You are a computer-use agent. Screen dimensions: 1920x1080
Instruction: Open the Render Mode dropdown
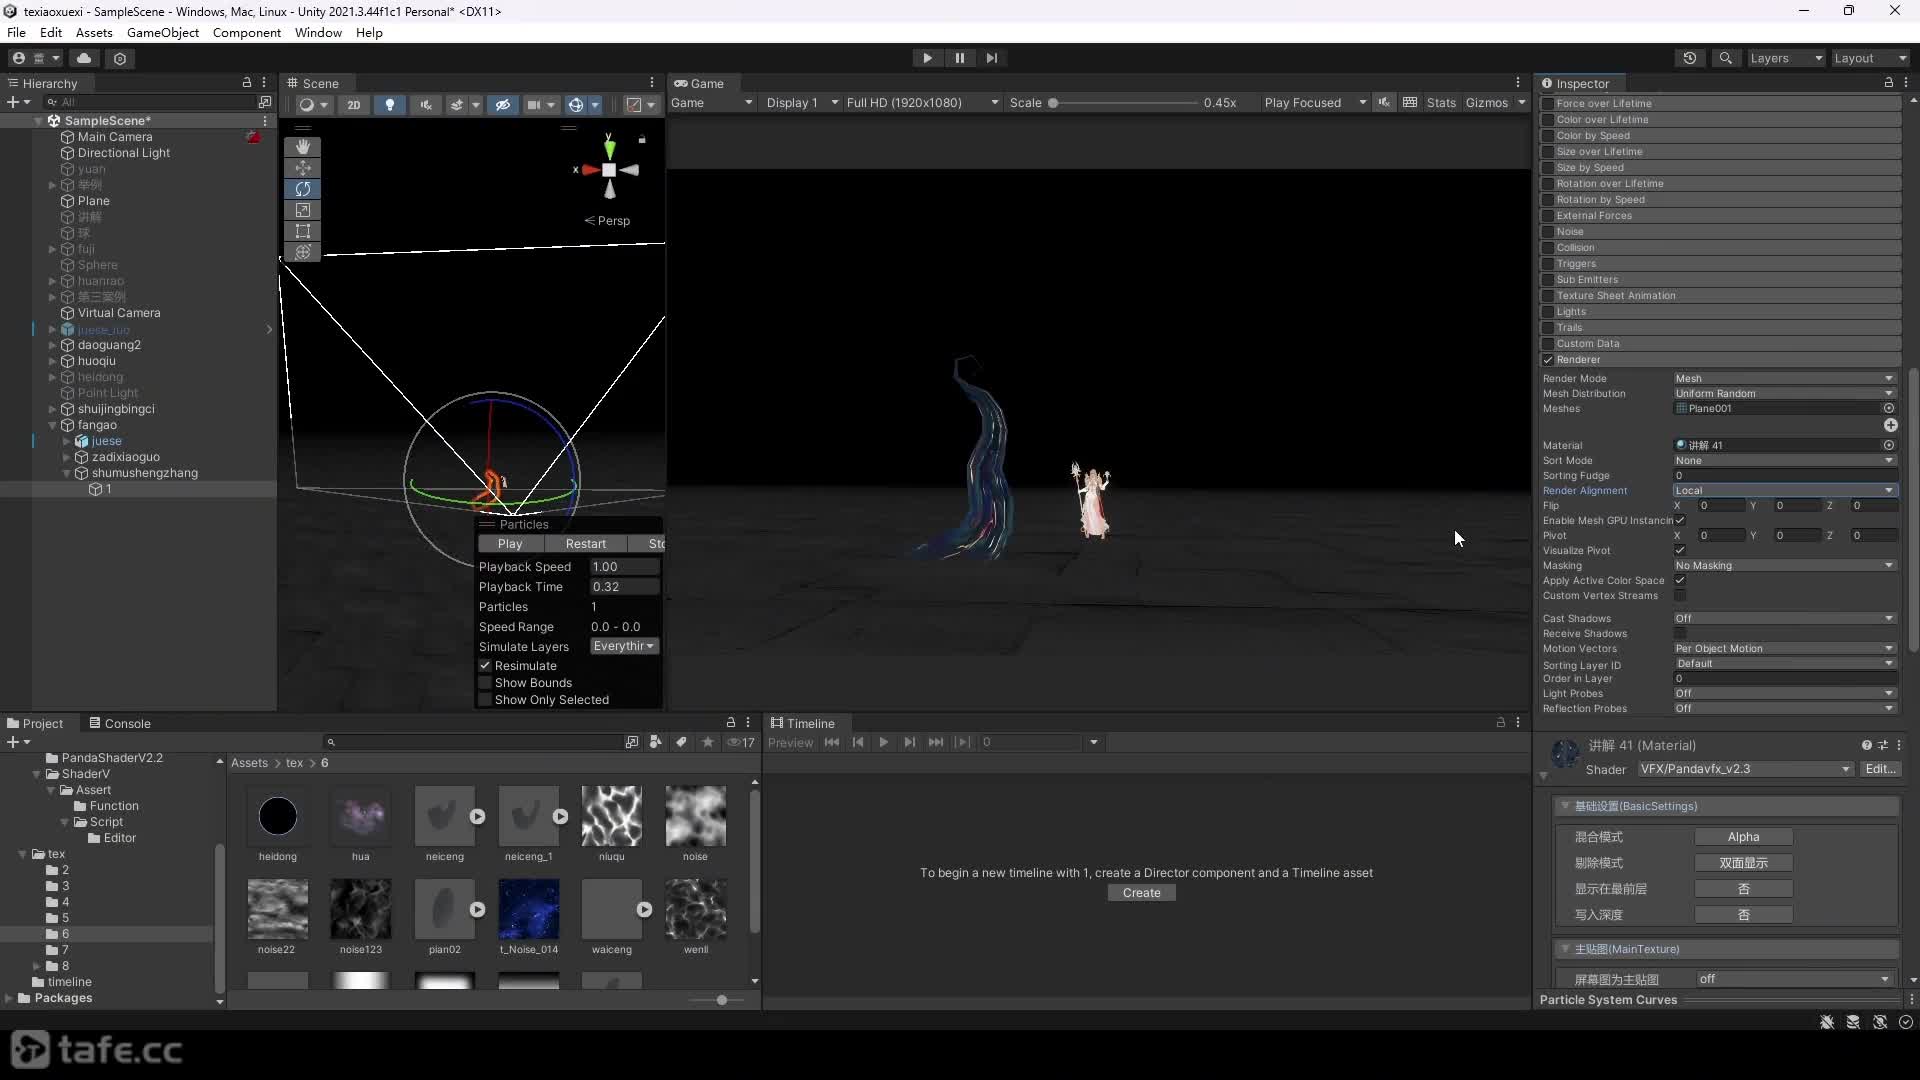pyautogui.click(x=1785, y=379)
